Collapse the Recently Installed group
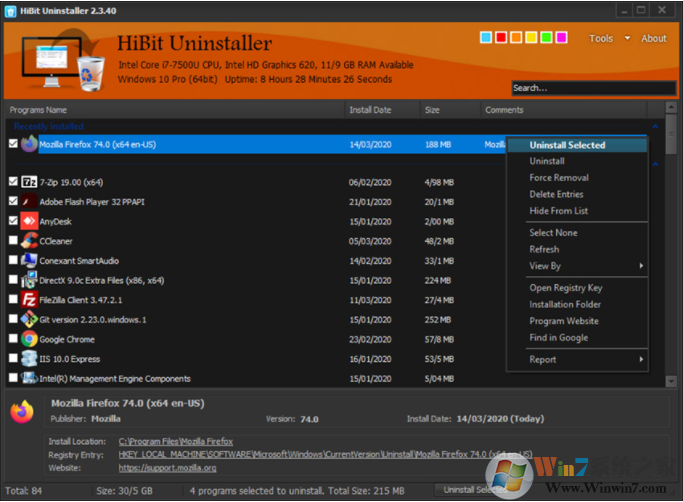Screen dimensions: 683x502 655,126
